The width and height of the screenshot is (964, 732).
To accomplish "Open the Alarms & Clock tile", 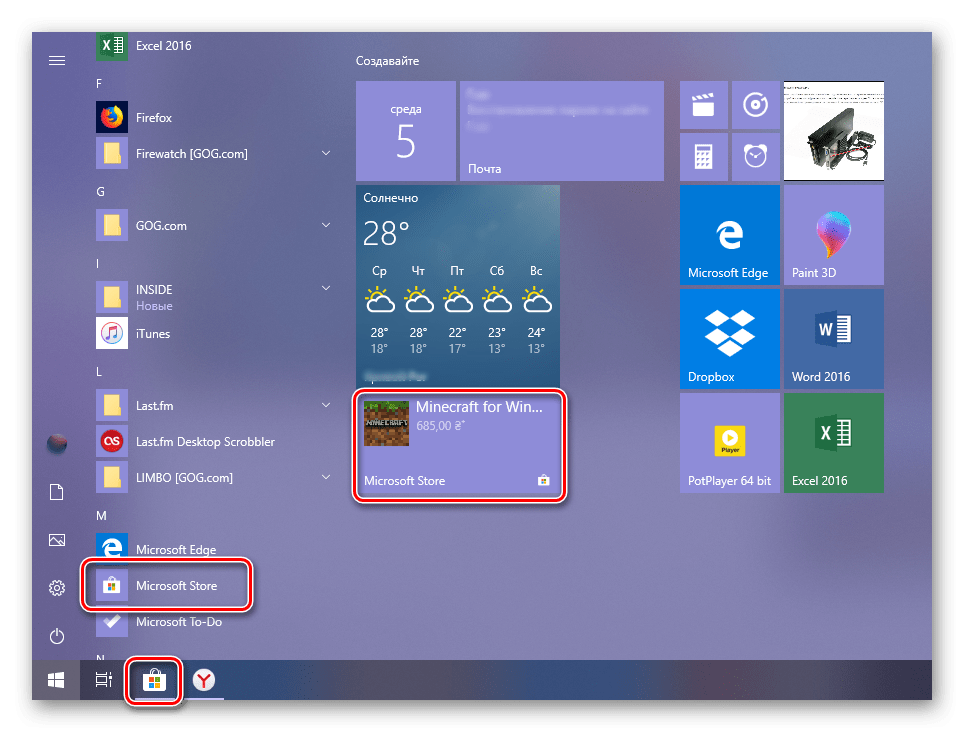I will (756, 157).
